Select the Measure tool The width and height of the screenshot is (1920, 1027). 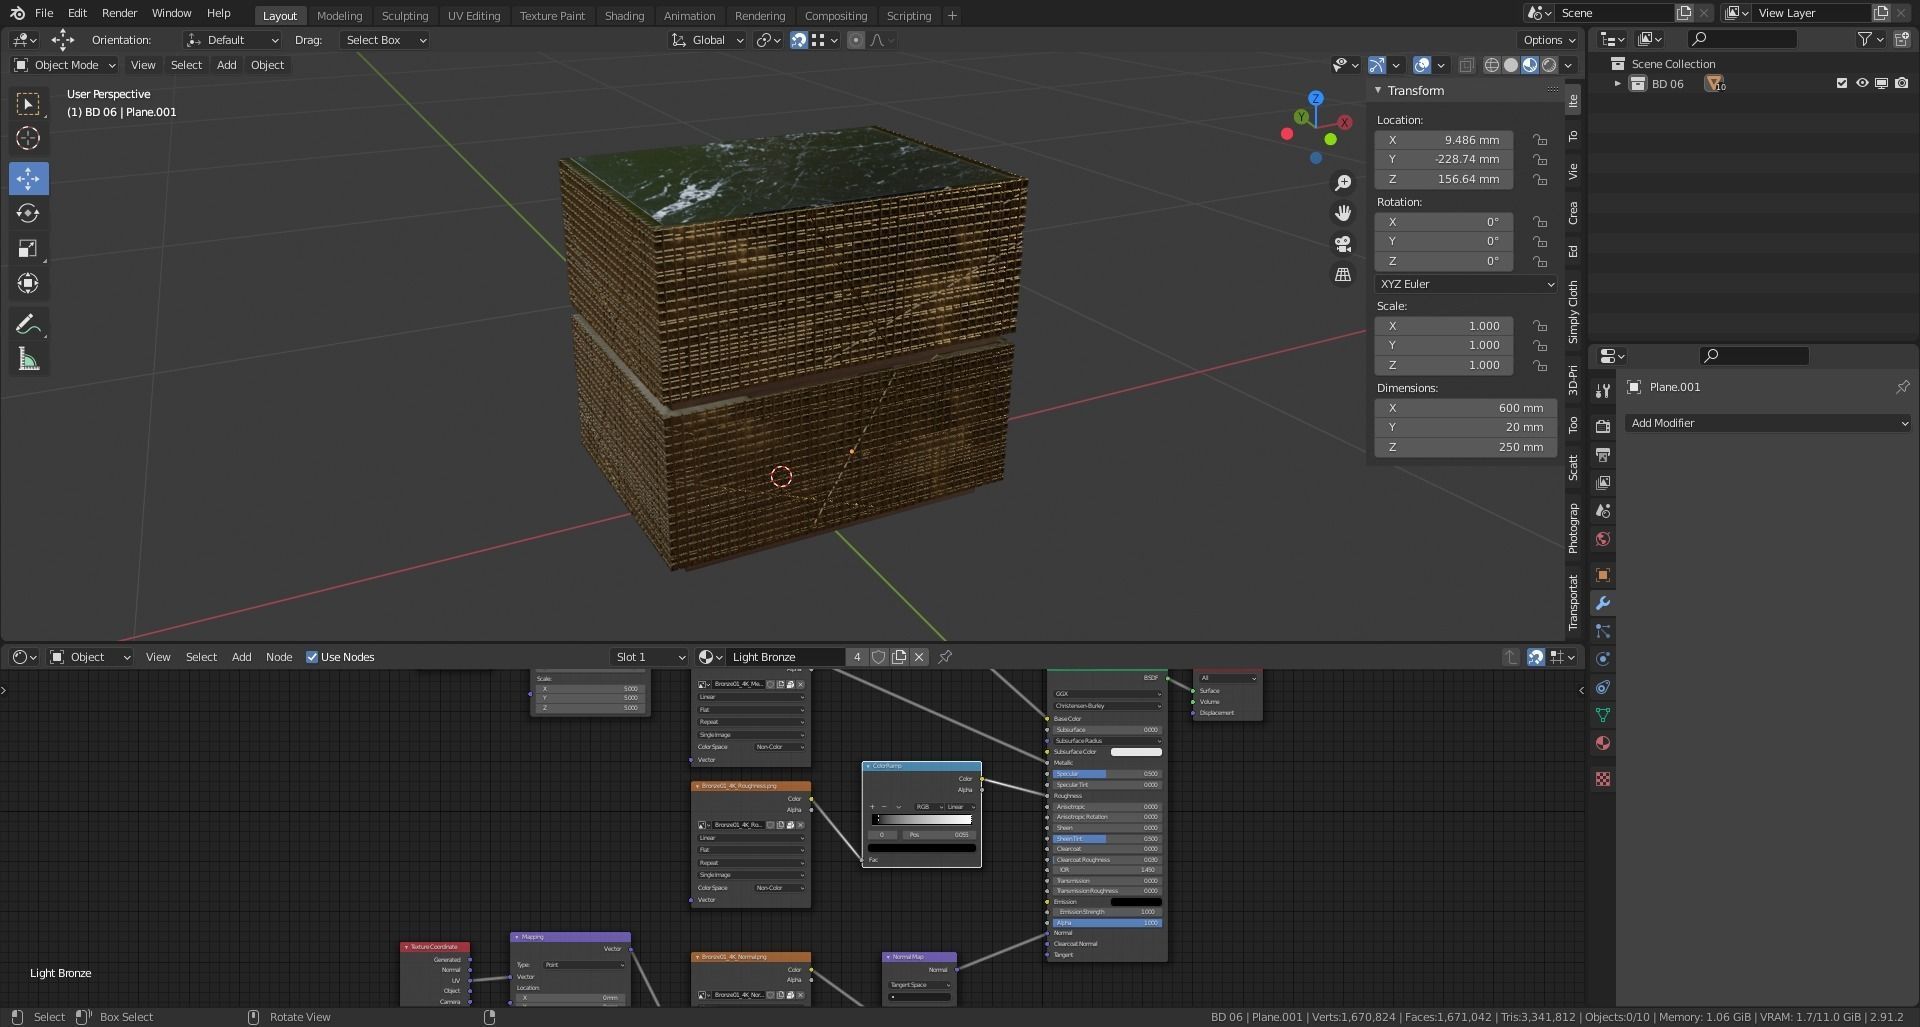point(28,360)
